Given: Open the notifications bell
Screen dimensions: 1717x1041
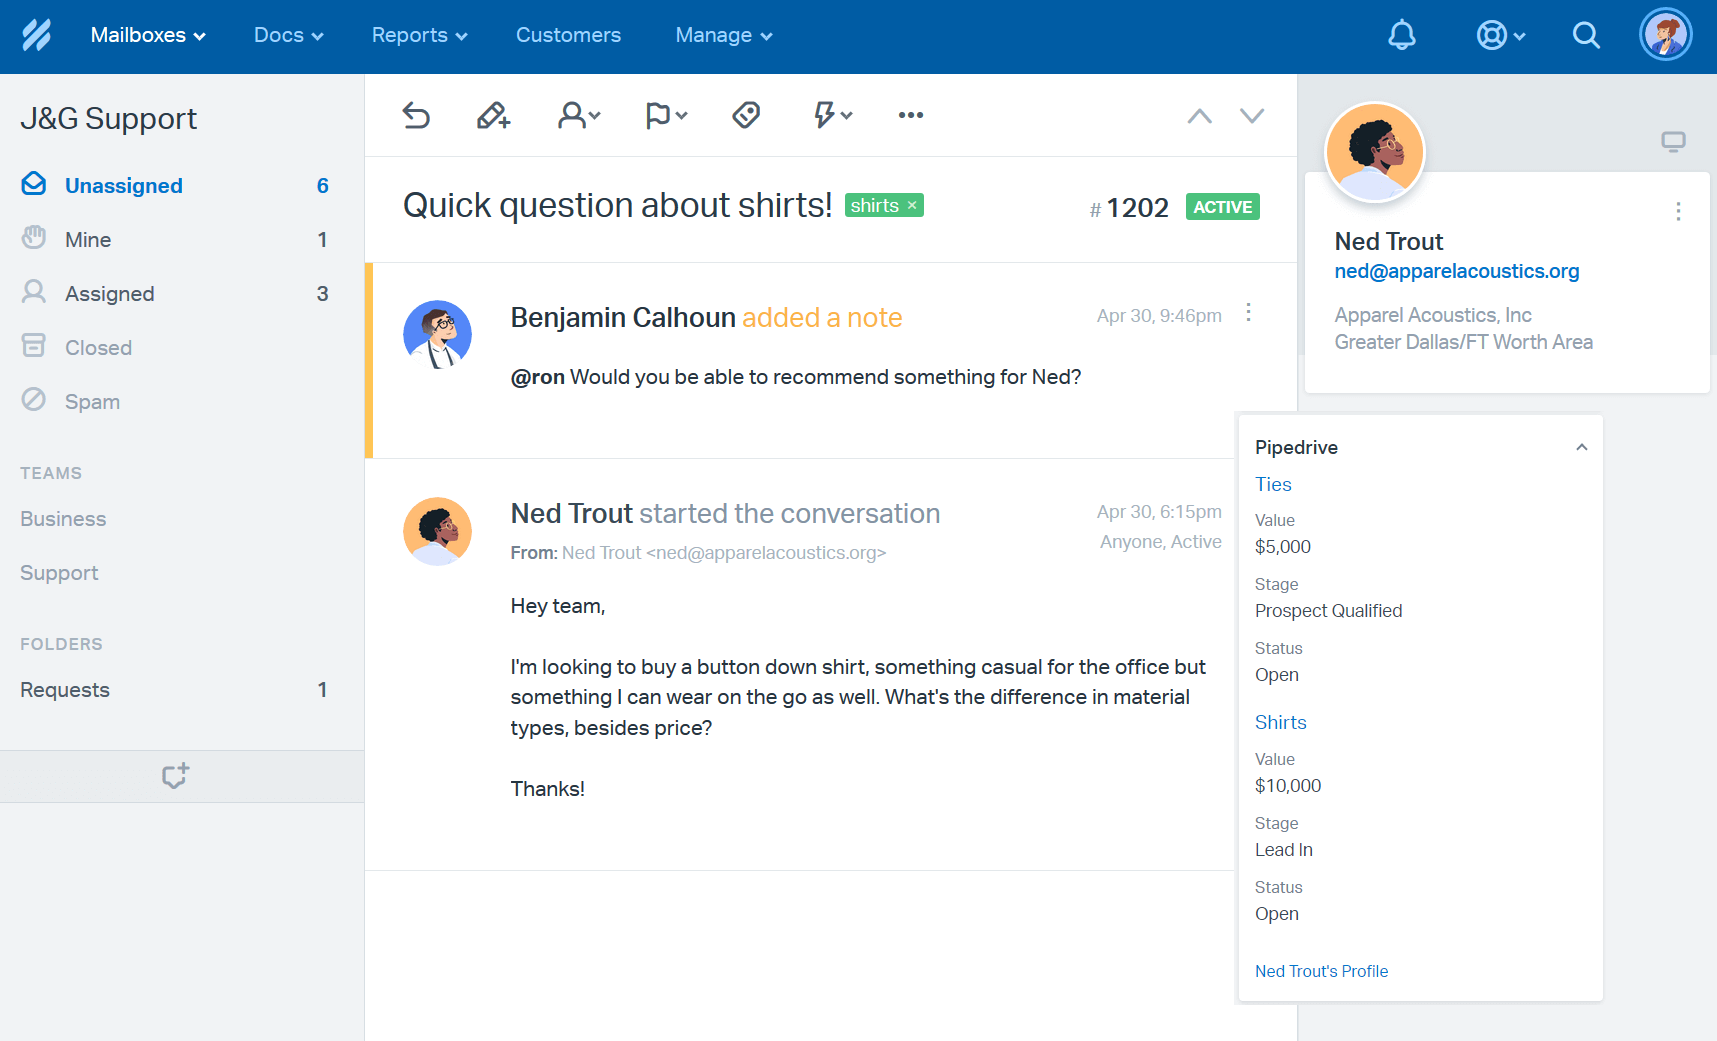Looking at the screenshot, I should coord(1401,36).
